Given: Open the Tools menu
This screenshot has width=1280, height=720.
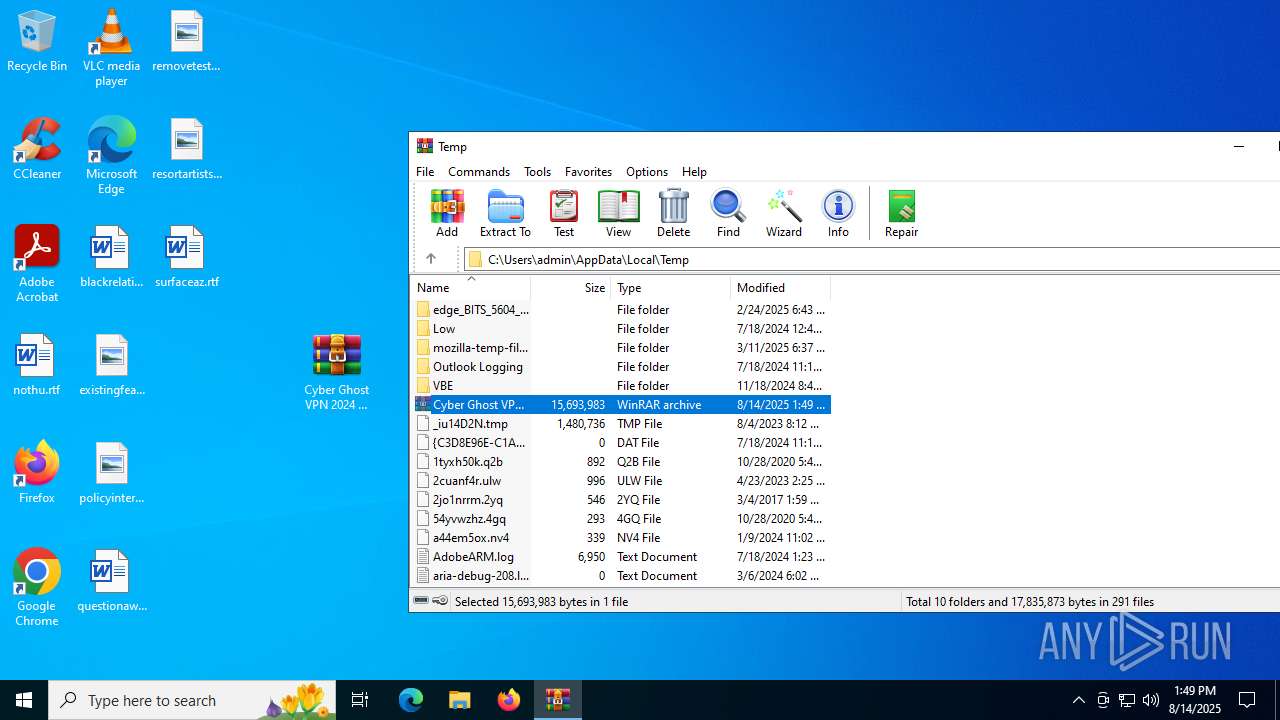Looking at the screenshot, I should [x=537, y=171].
